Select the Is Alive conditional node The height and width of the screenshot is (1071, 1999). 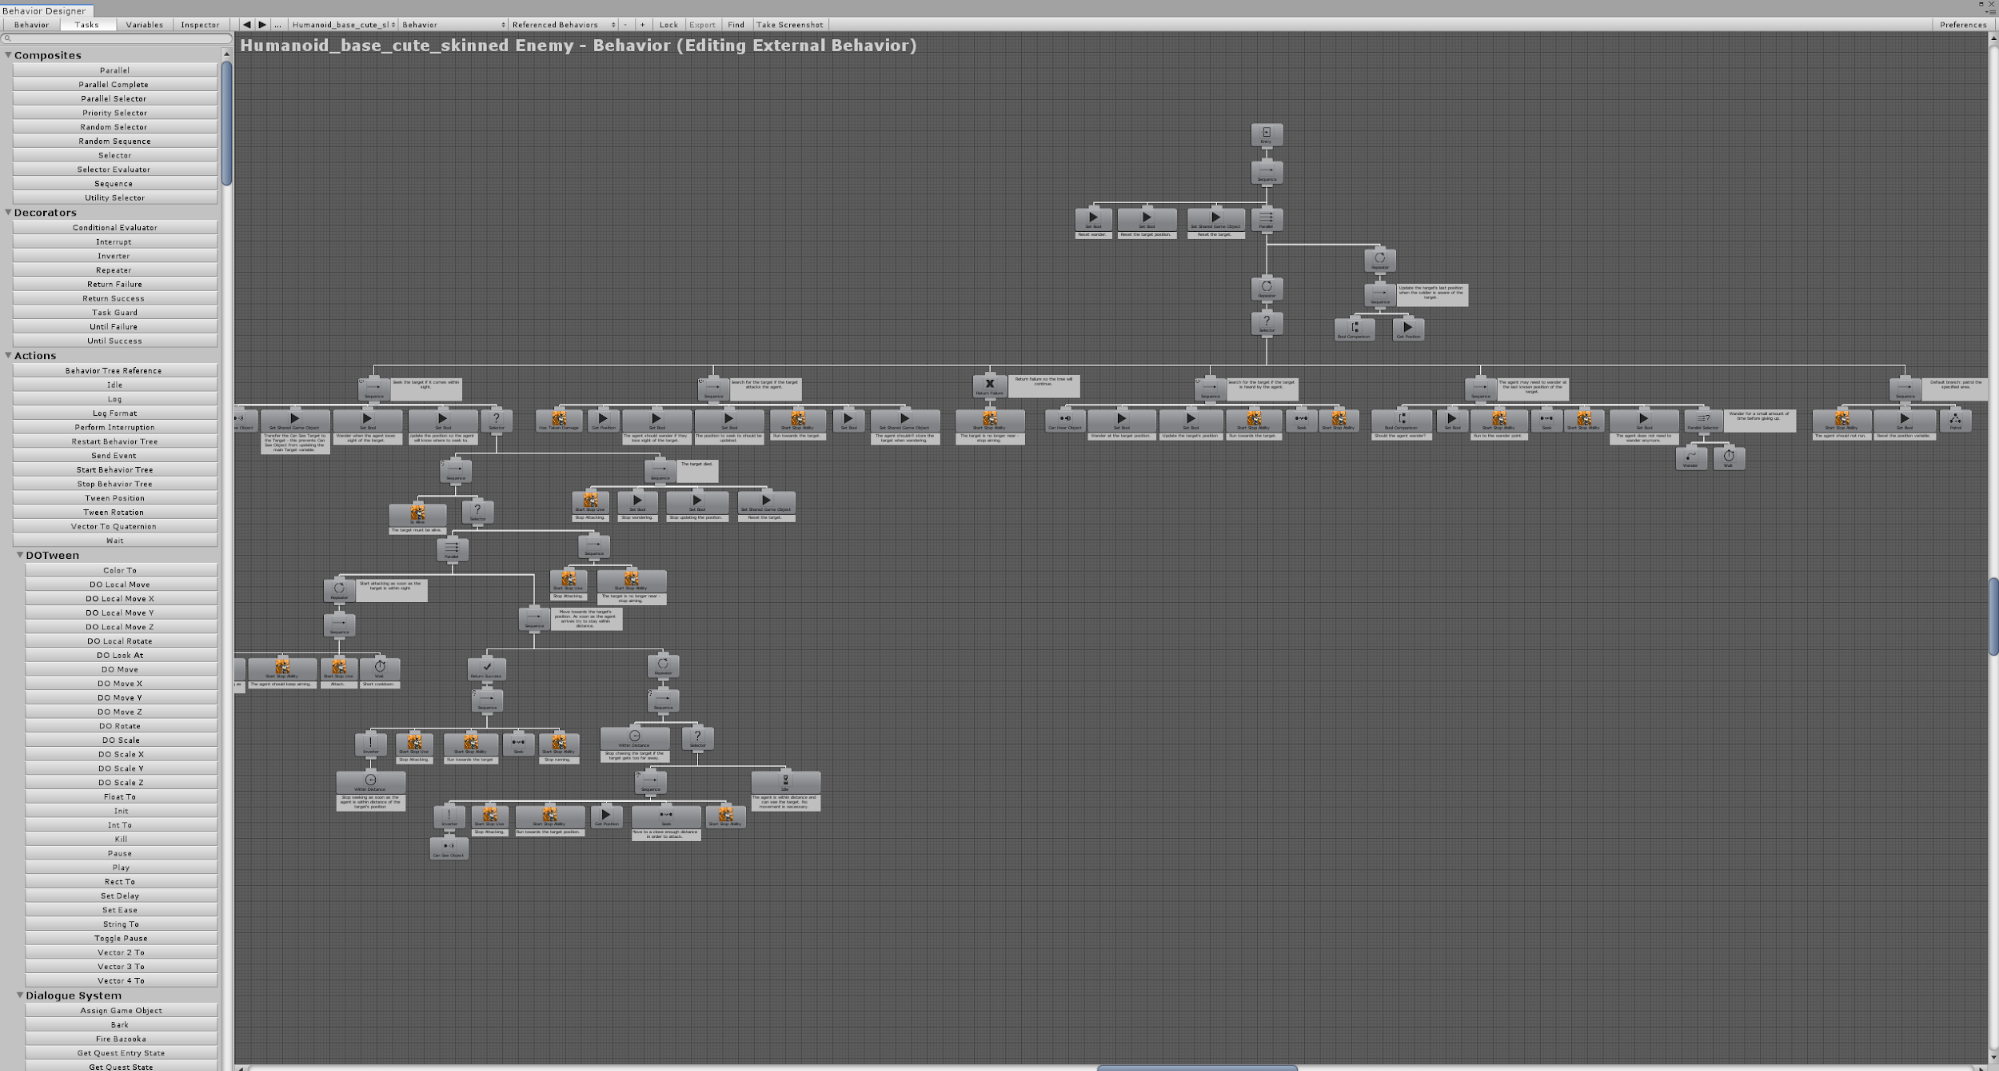(417, 515)
